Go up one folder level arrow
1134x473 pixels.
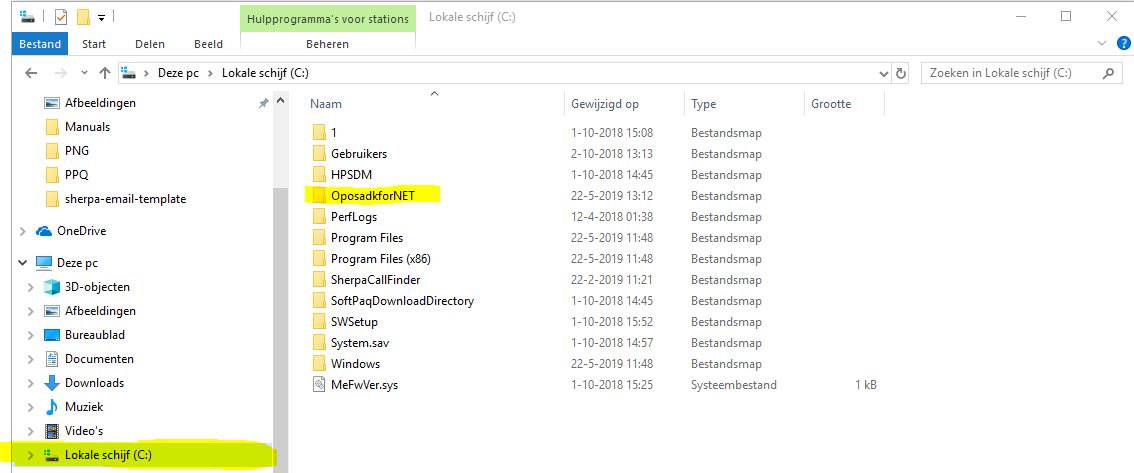(104, 73)
